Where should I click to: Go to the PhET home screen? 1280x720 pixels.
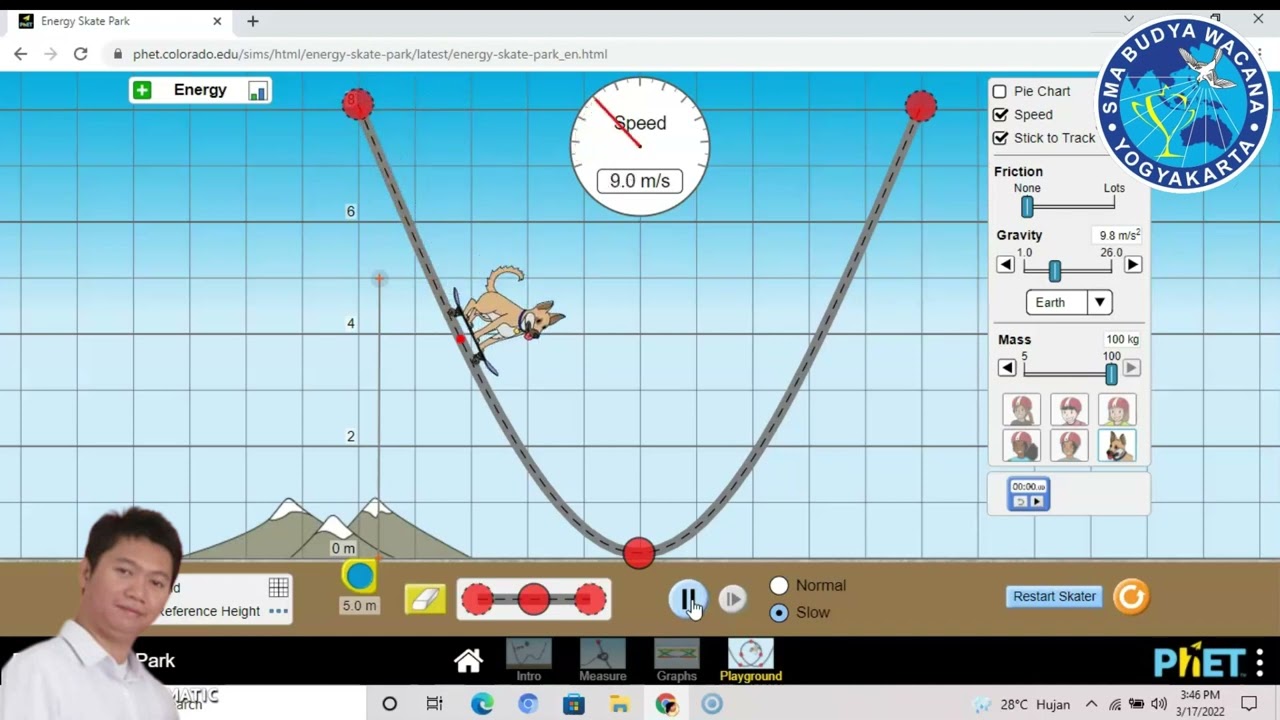[468, 661]
